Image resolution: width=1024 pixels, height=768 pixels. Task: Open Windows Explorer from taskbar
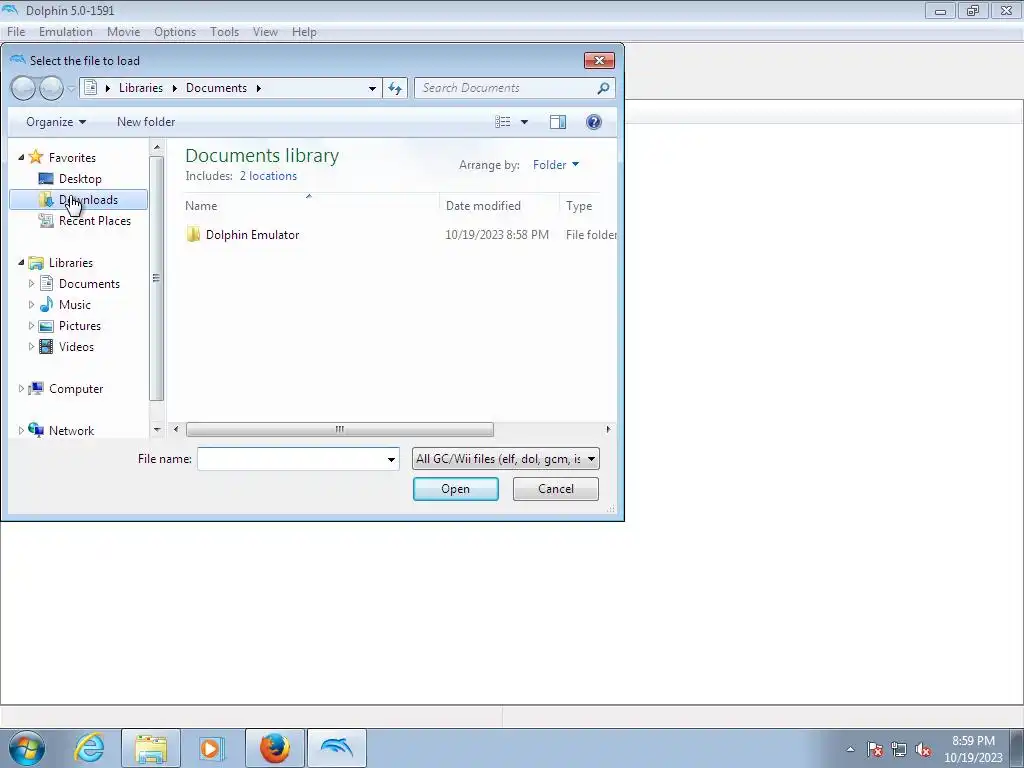[151, 748]
